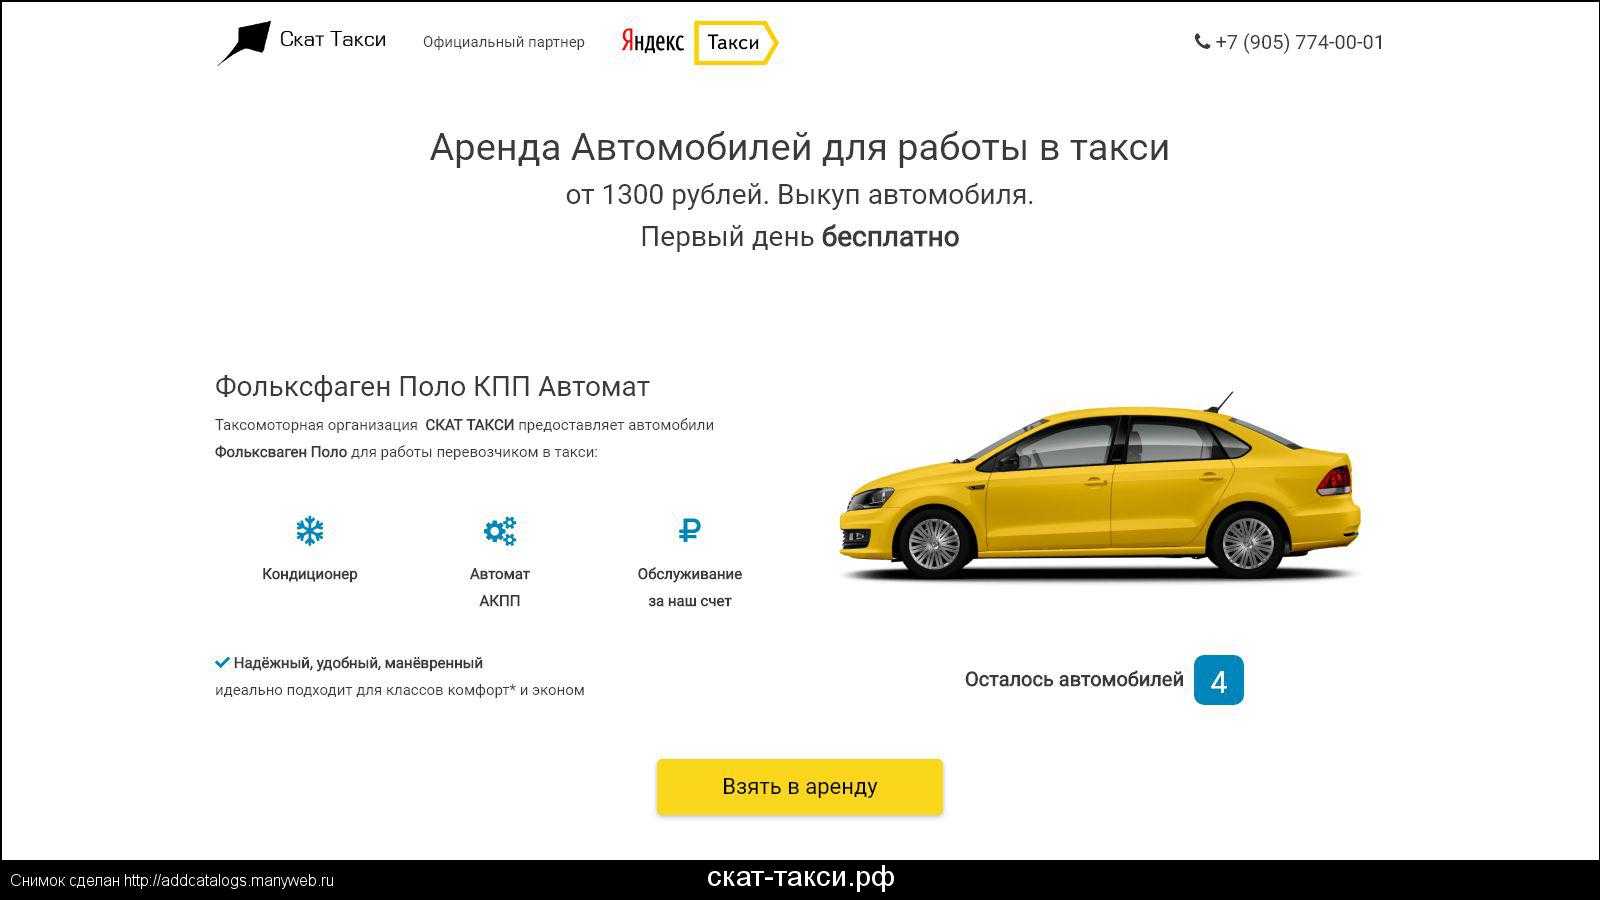Click the Надёжный, удобный, манёвренный text
This screenshot has height=900, width=1600.
click(358, 663)
